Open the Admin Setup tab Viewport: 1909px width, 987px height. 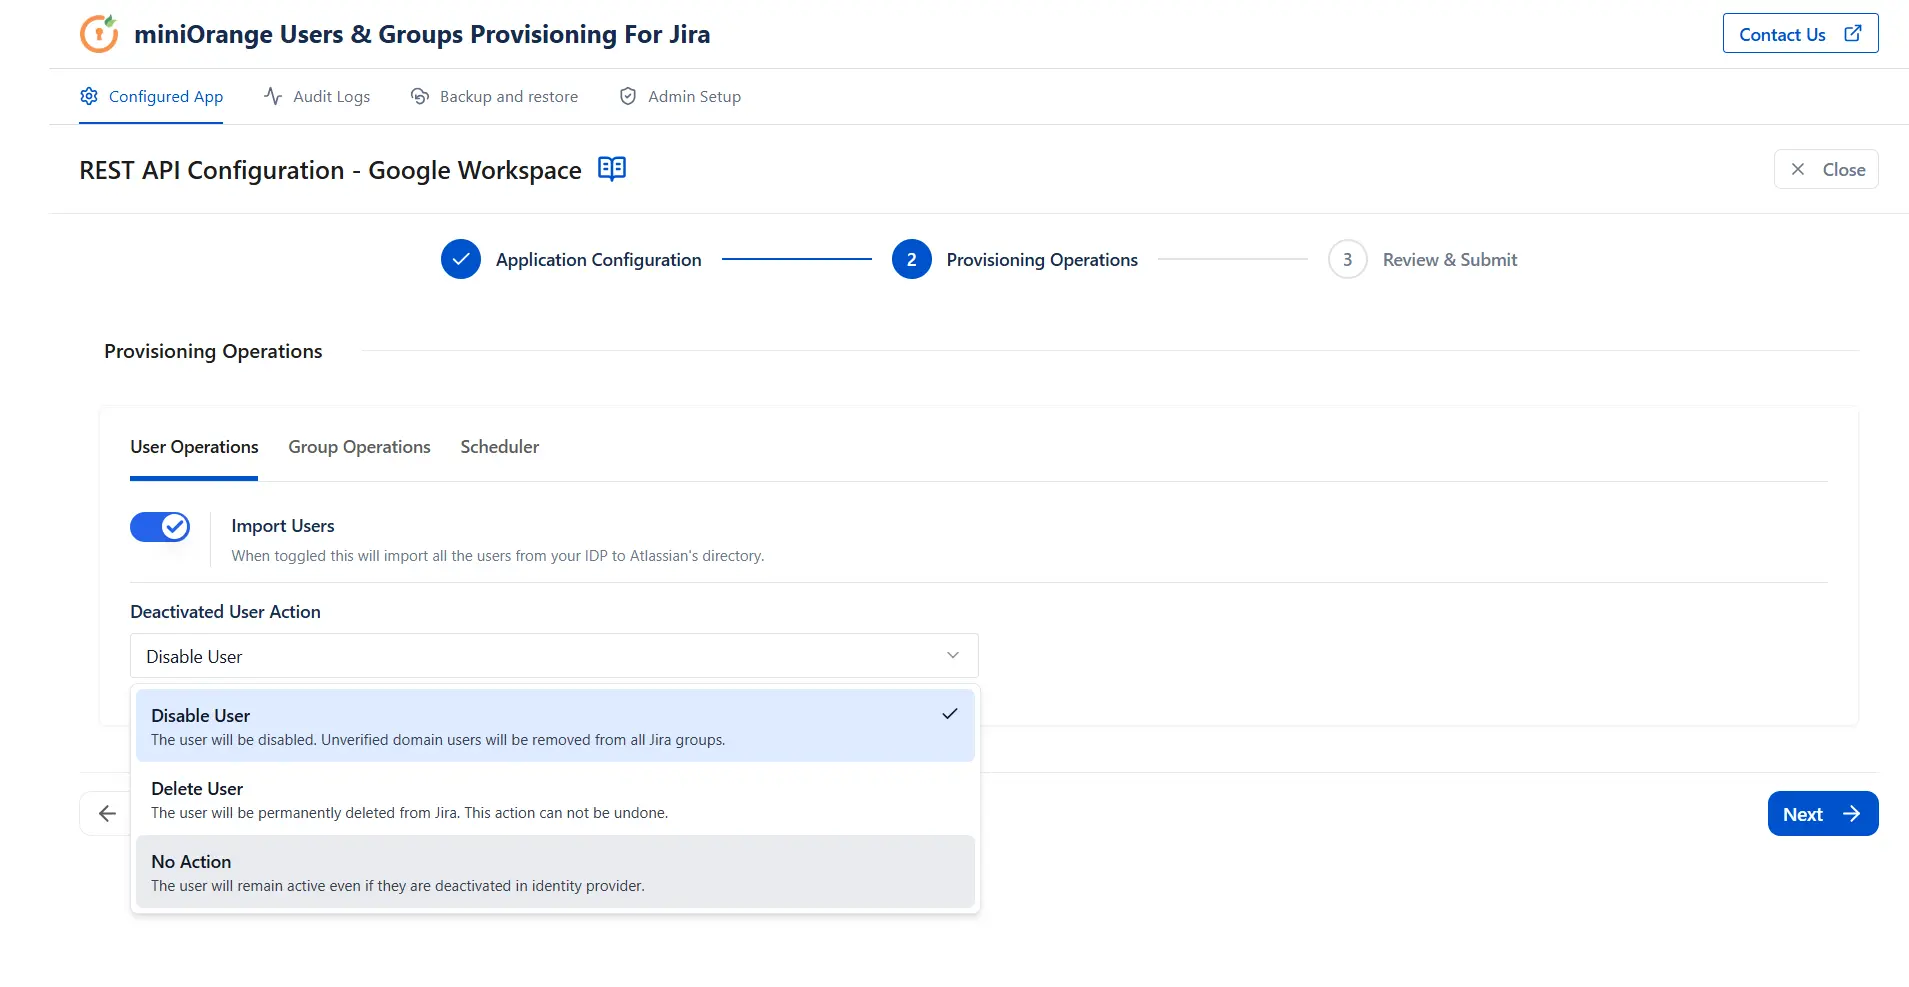coord(680,96)
